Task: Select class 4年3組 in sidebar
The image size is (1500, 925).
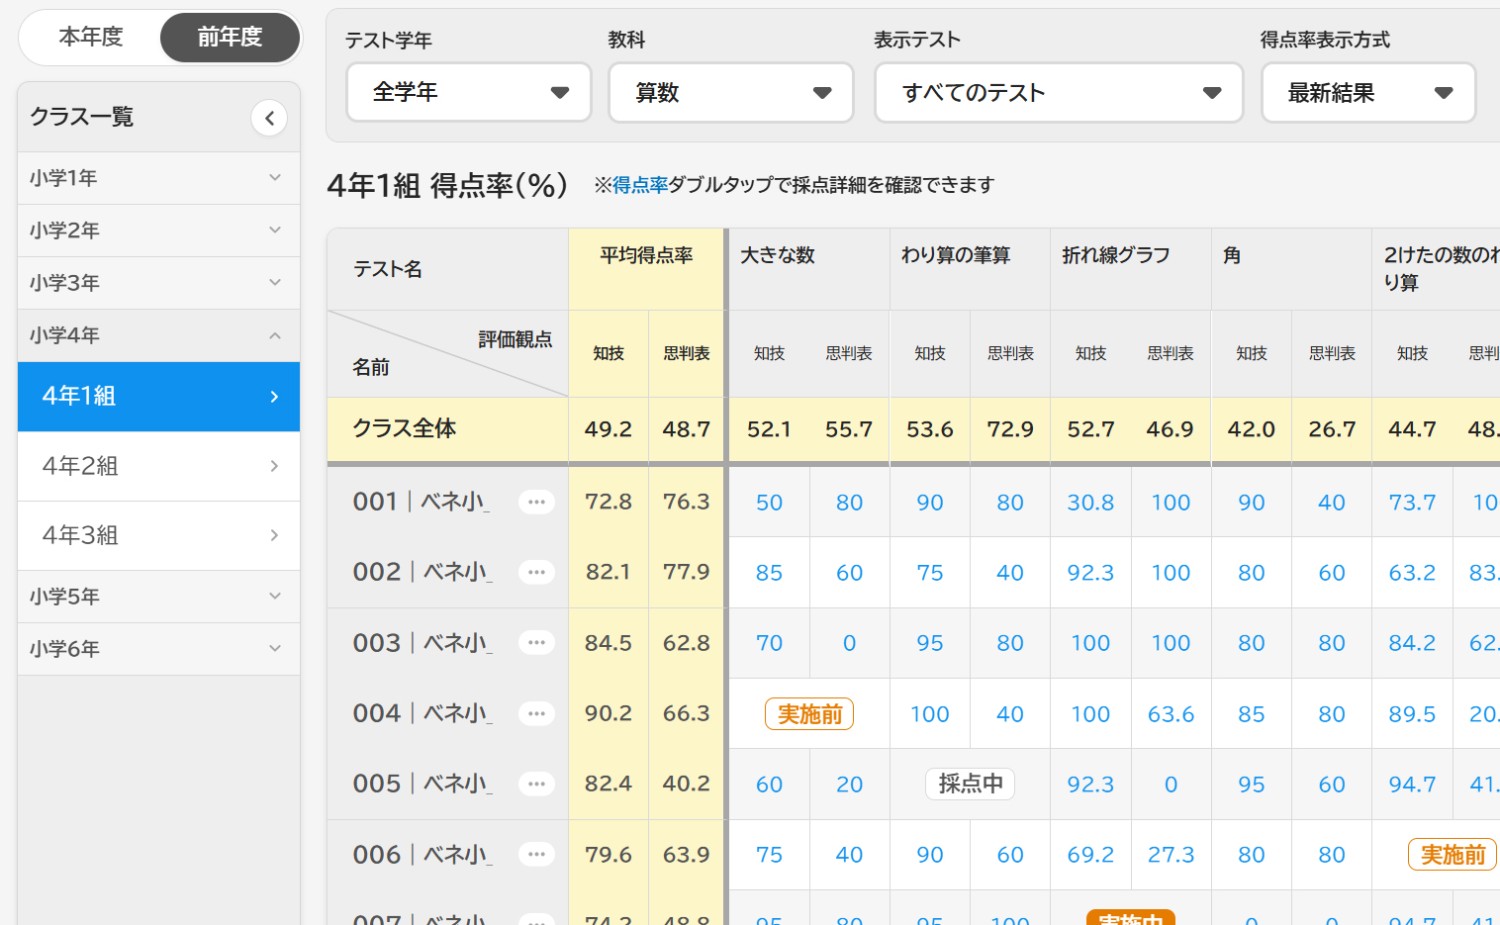Action: [158, 535]
